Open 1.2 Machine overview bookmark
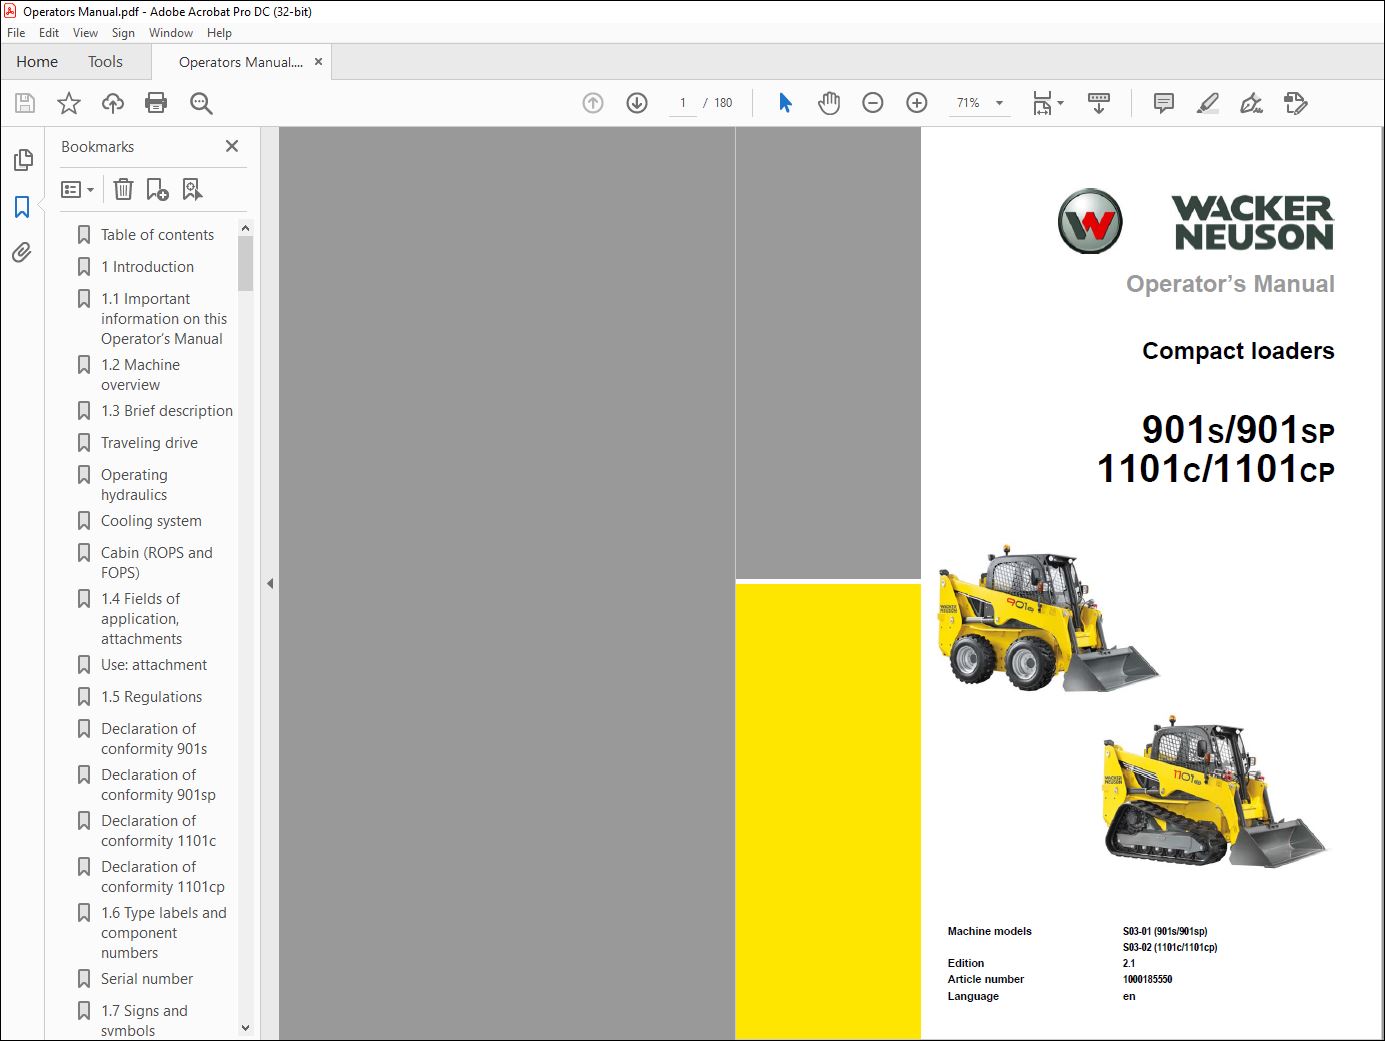1385x1041 pixels. point(140,375)
